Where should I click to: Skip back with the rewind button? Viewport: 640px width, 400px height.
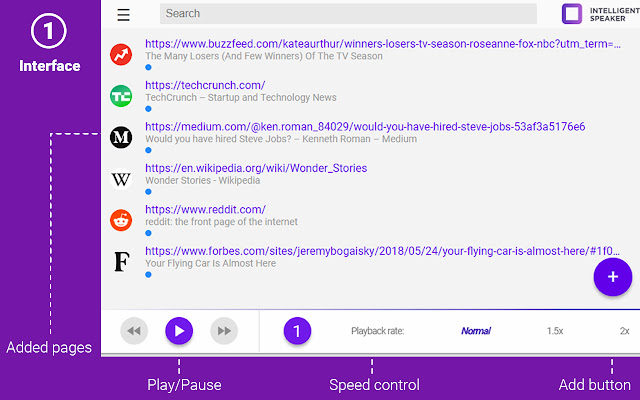(134, 330)
